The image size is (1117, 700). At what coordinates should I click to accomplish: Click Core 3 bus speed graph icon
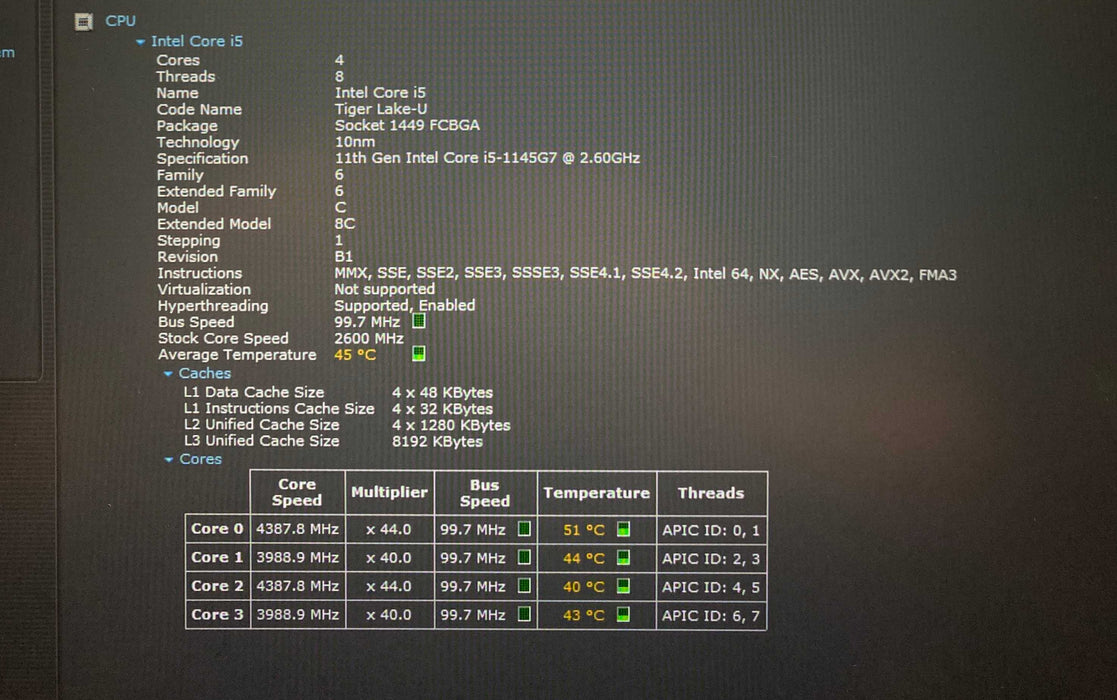coord(524,614)
